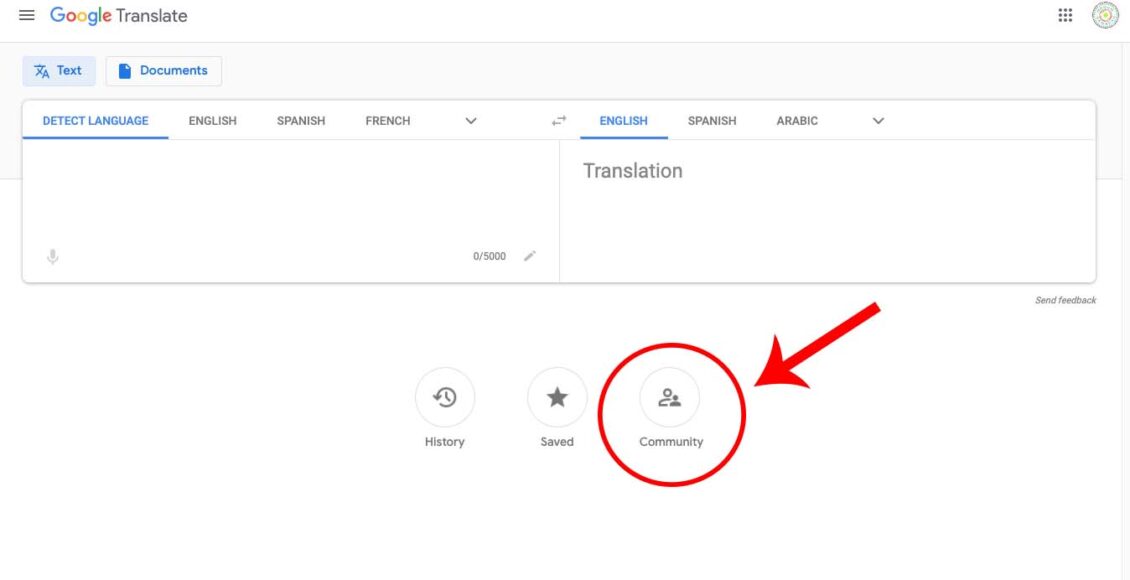Screen dimensions: 1130x580
Task: Open the hamburger main menu
Action: (27, 16)
